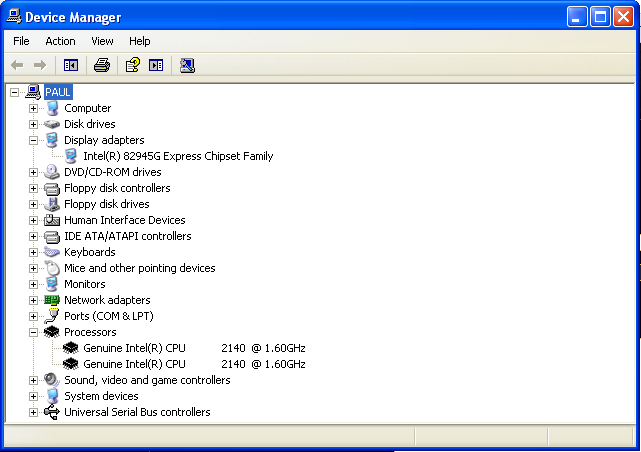Click the System devices icon
Image resolution: width=641 pixels, height=452 pixels.
[52, 396]
